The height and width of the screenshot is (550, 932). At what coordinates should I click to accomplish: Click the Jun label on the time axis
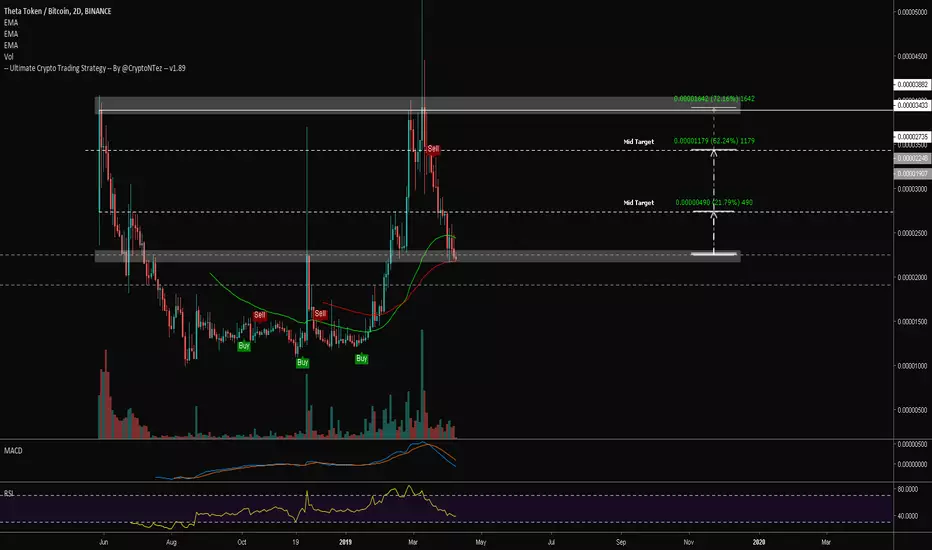tap(103, 542)
